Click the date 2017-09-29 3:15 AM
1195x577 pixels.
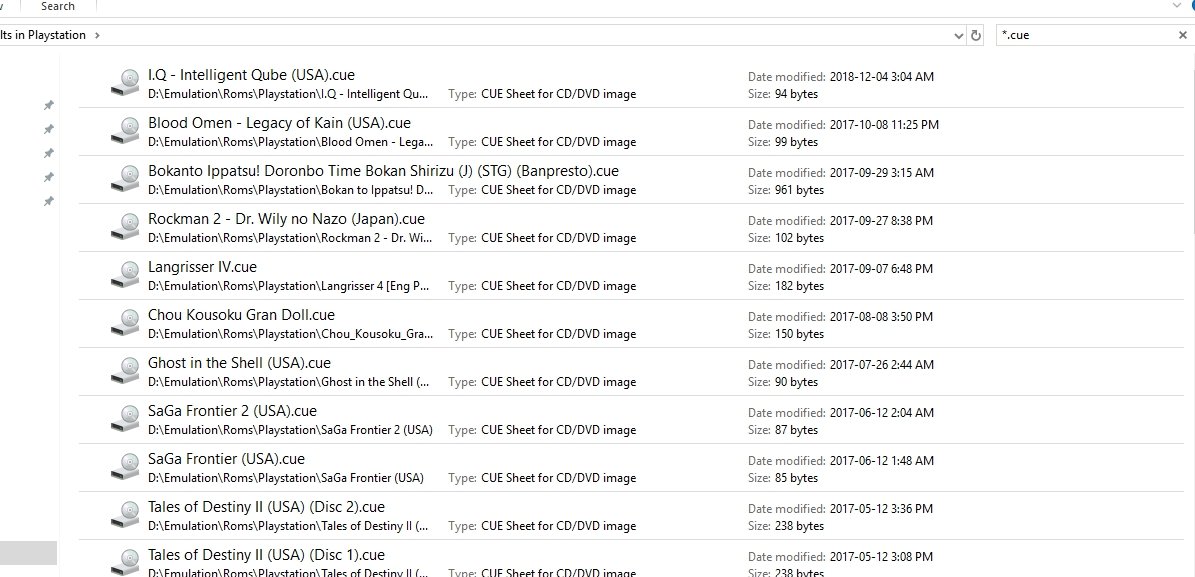pyautogui.click(x=882, y=173)
